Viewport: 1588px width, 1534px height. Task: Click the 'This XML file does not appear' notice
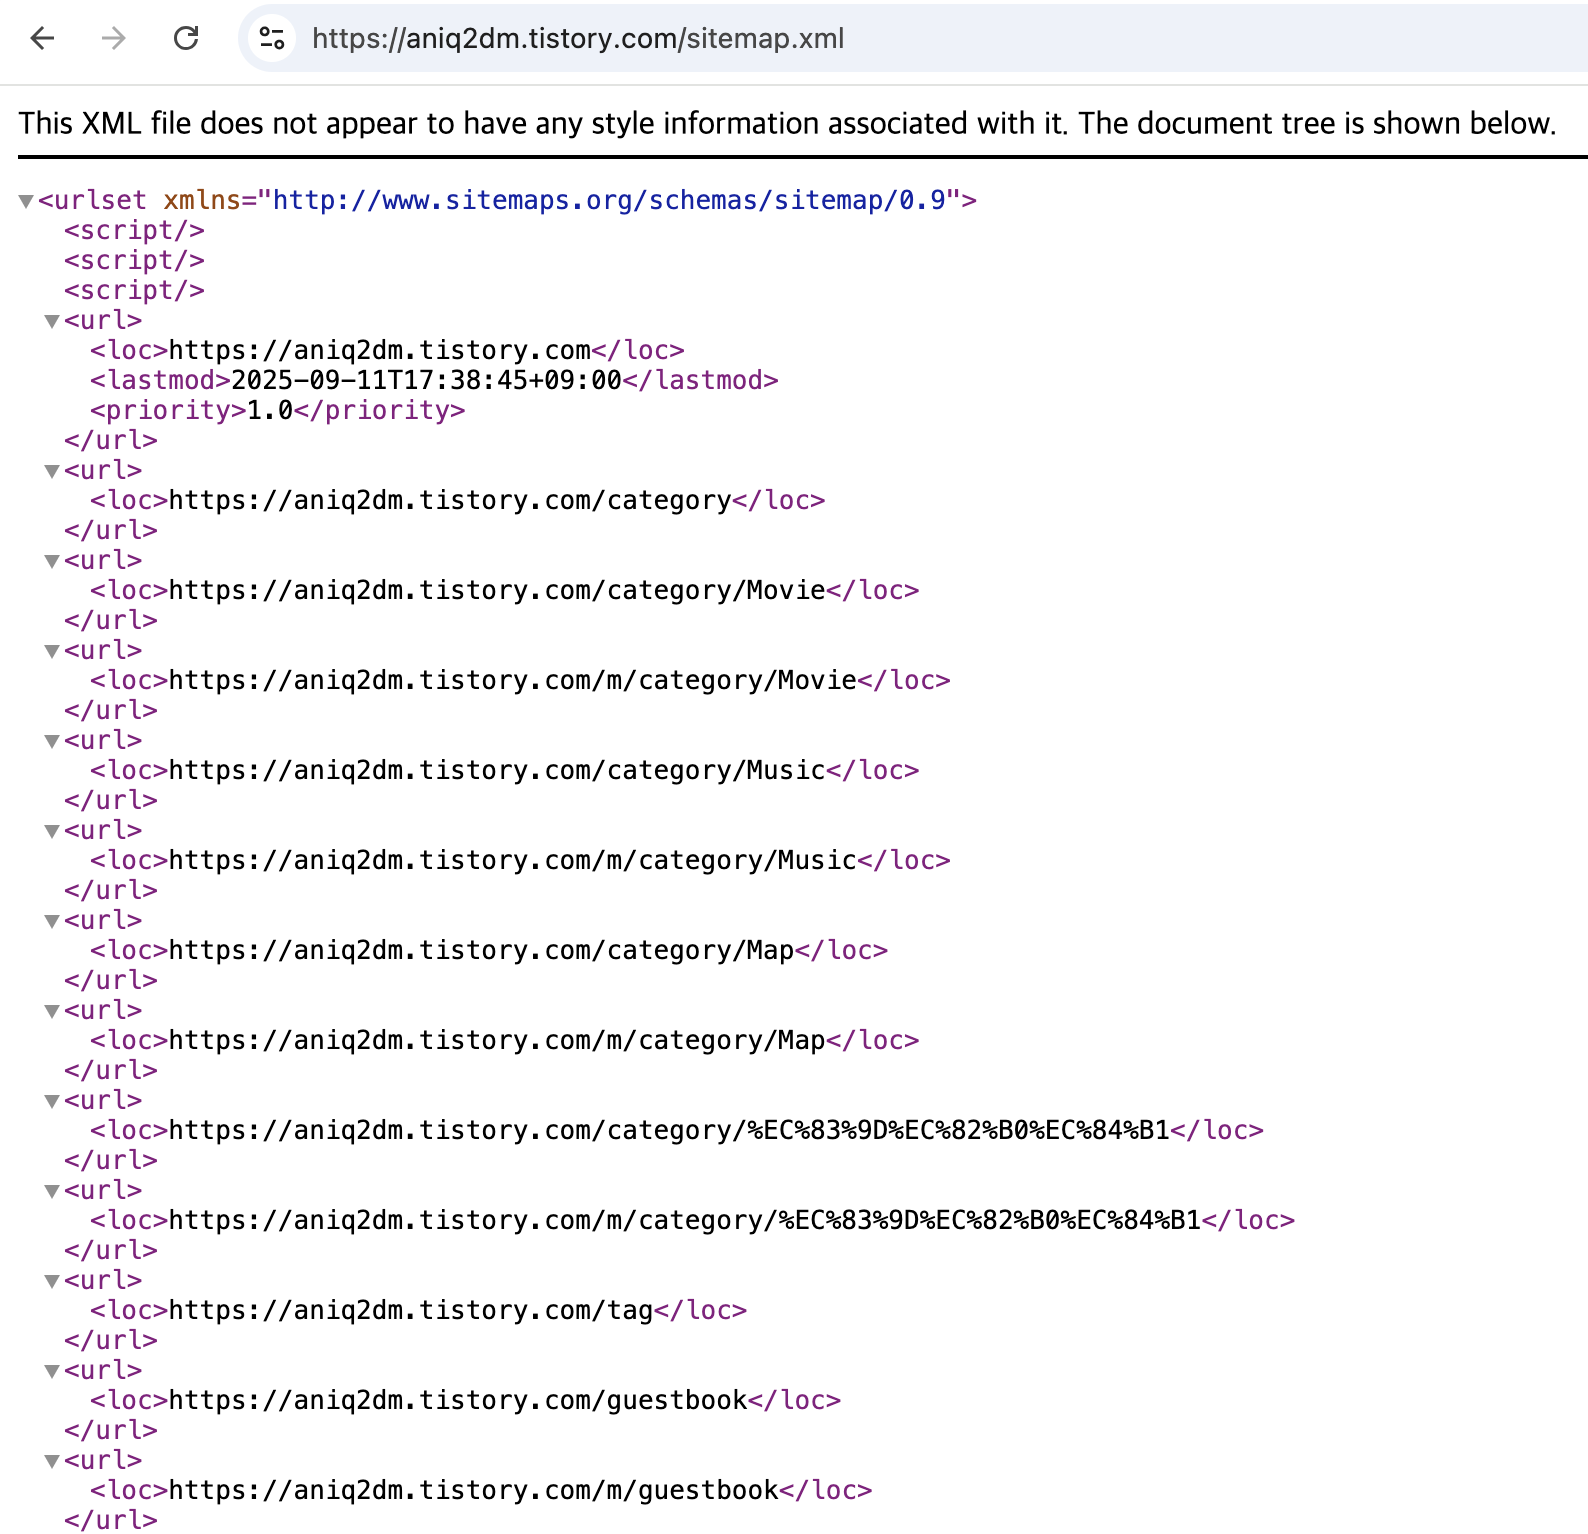pyautogui.click(x=787, y=123)
